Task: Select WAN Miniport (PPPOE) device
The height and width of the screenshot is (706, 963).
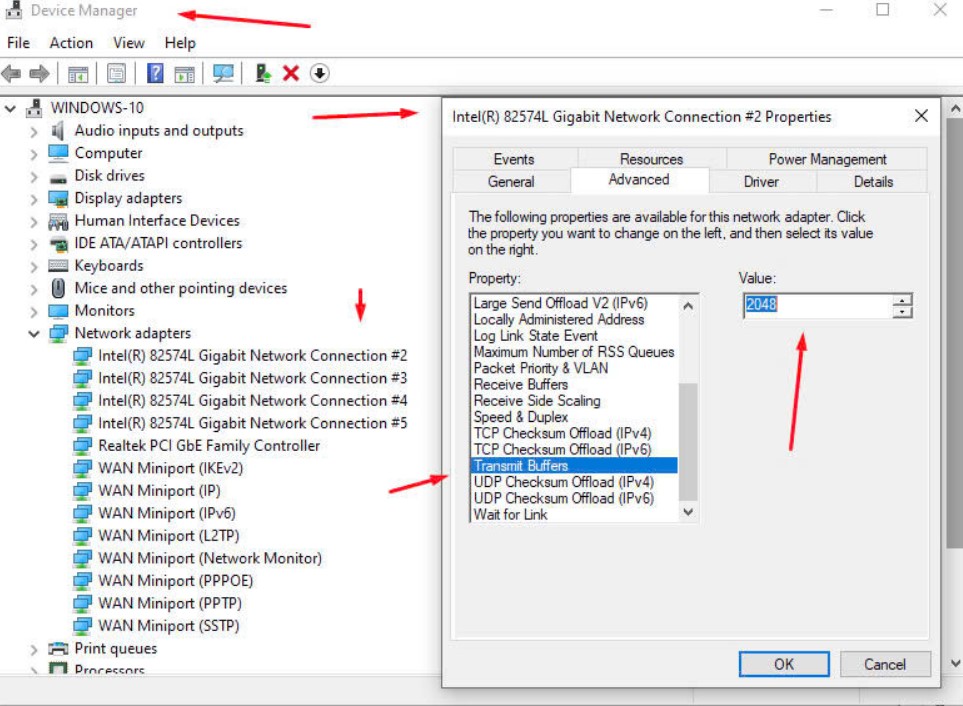Action: pos(176,581)
